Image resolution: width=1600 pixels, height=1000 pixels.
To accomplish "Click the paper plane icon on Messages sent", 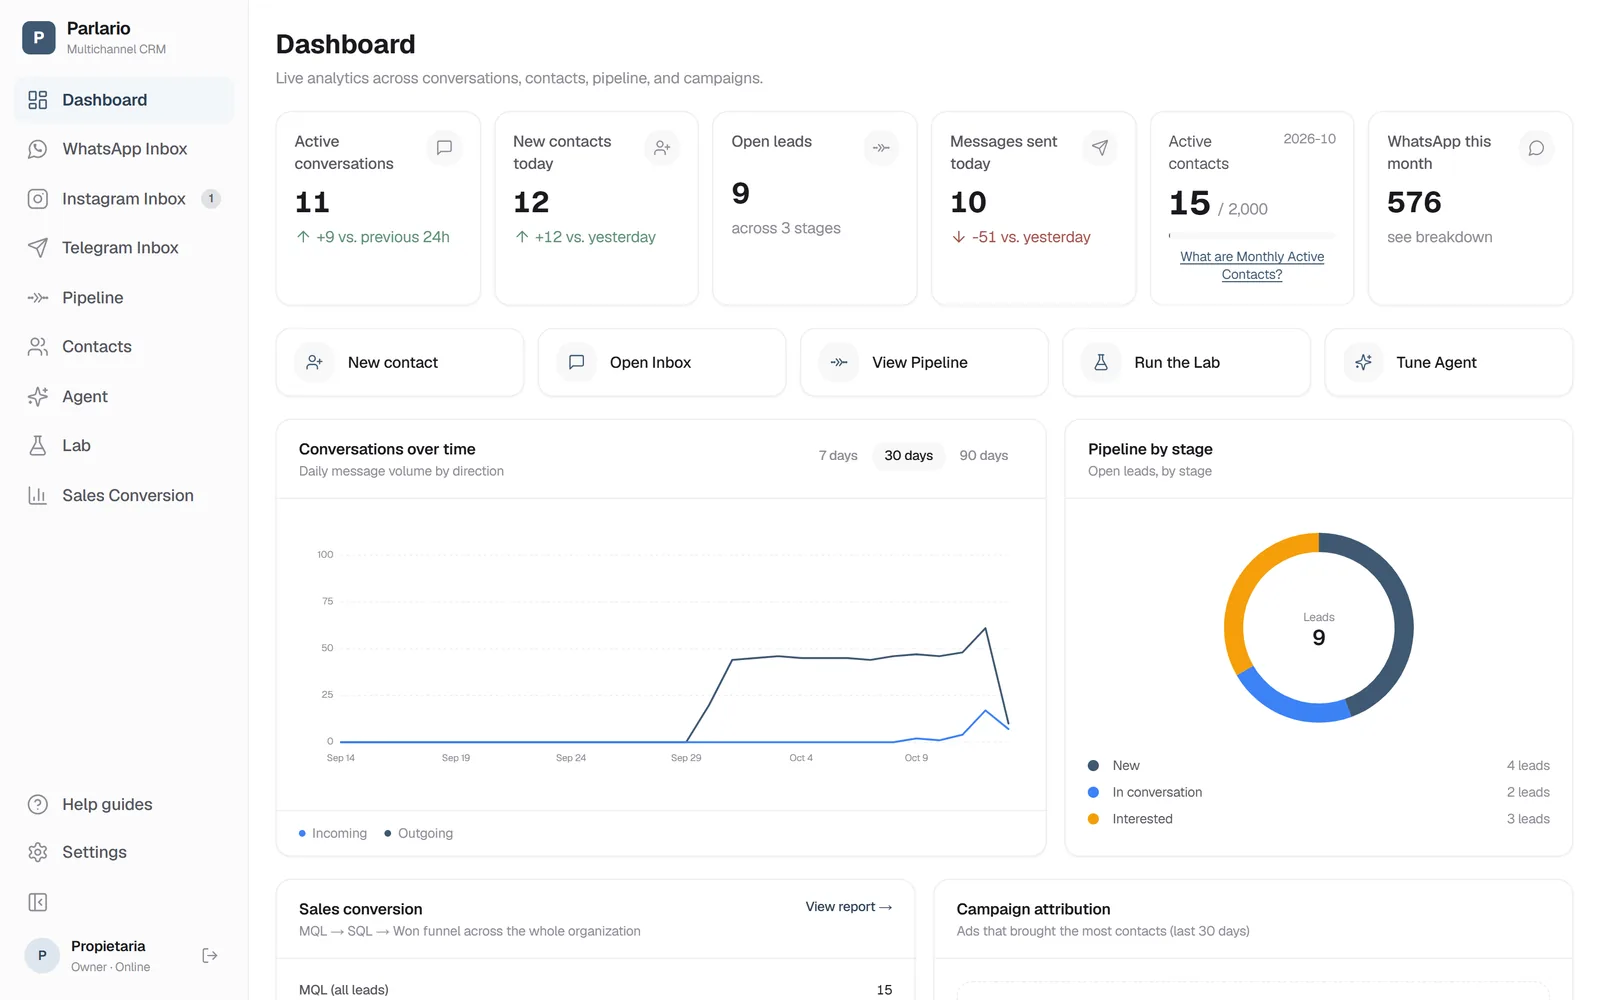I will (1100, 148).
